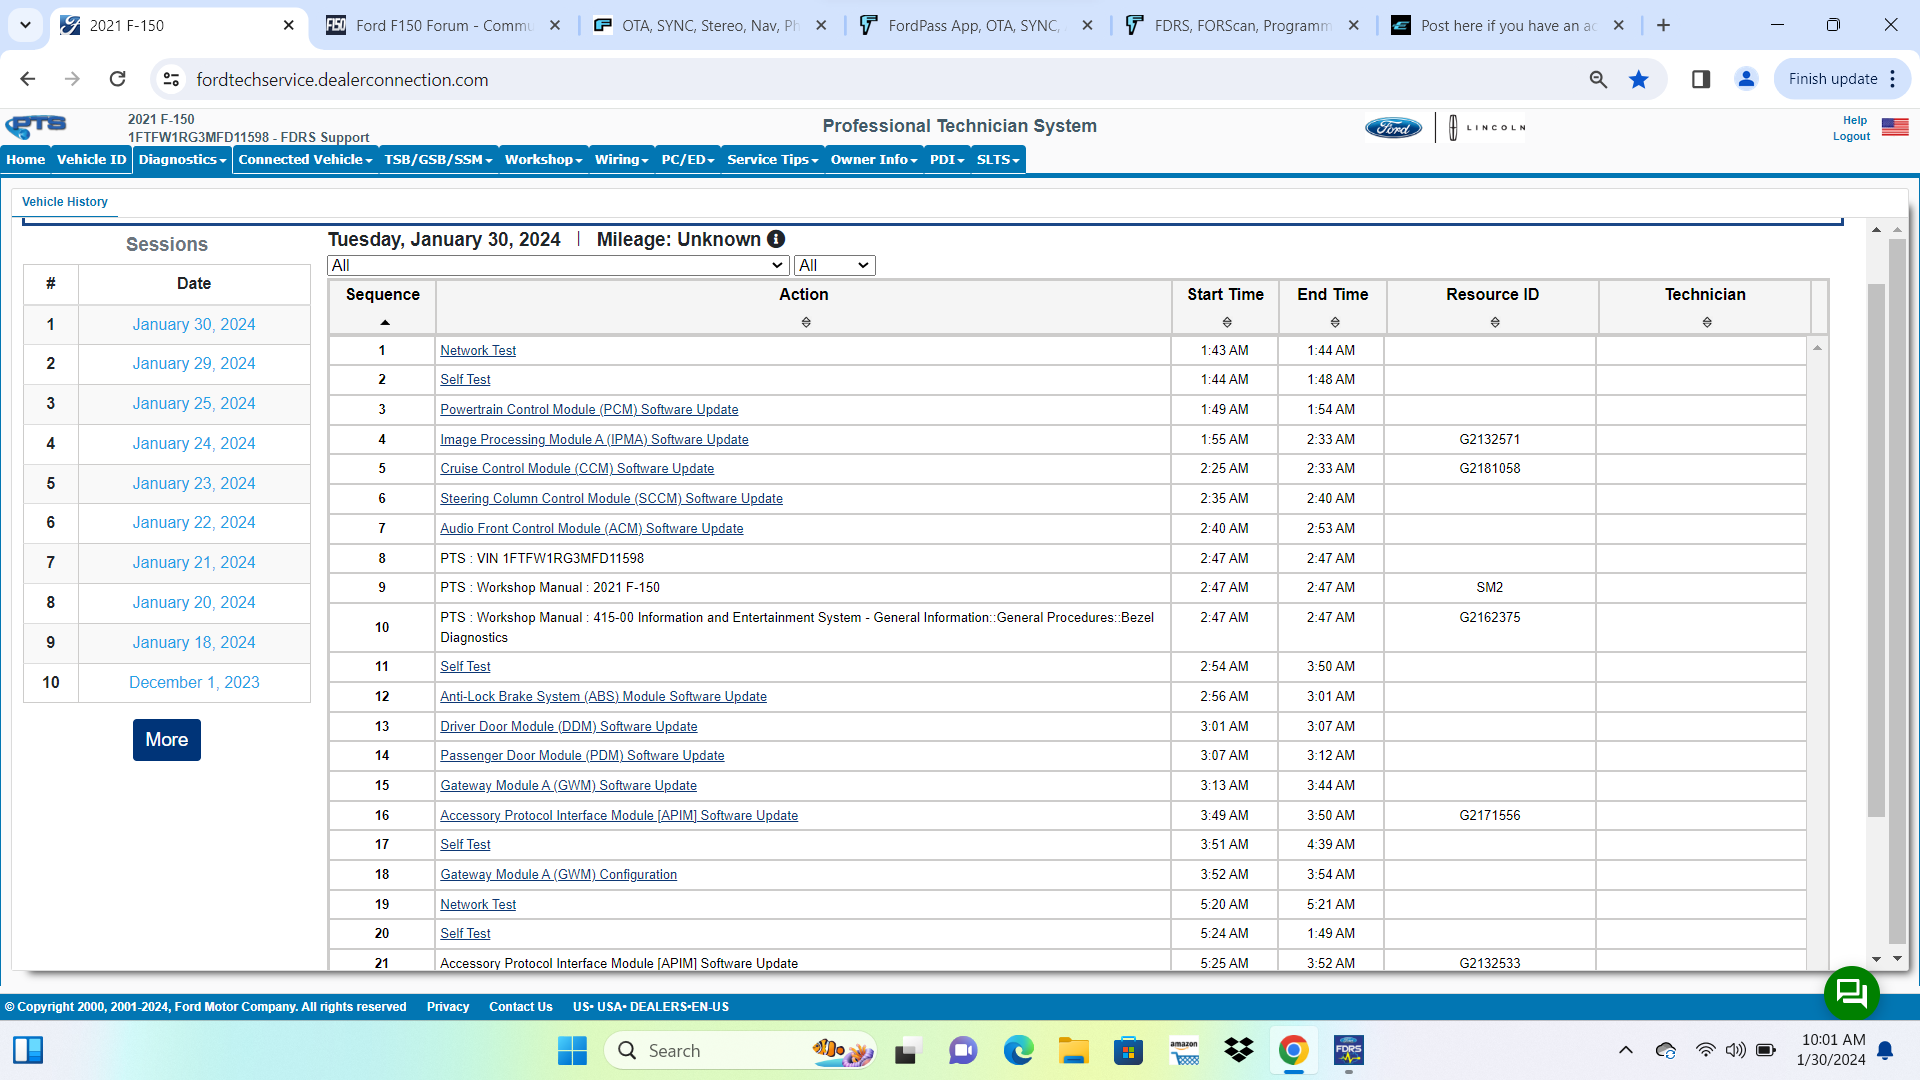The width and height of the screenshot is (1920, 1080).
Task: Click the More button under Sessions
Action: pos(166,740)
